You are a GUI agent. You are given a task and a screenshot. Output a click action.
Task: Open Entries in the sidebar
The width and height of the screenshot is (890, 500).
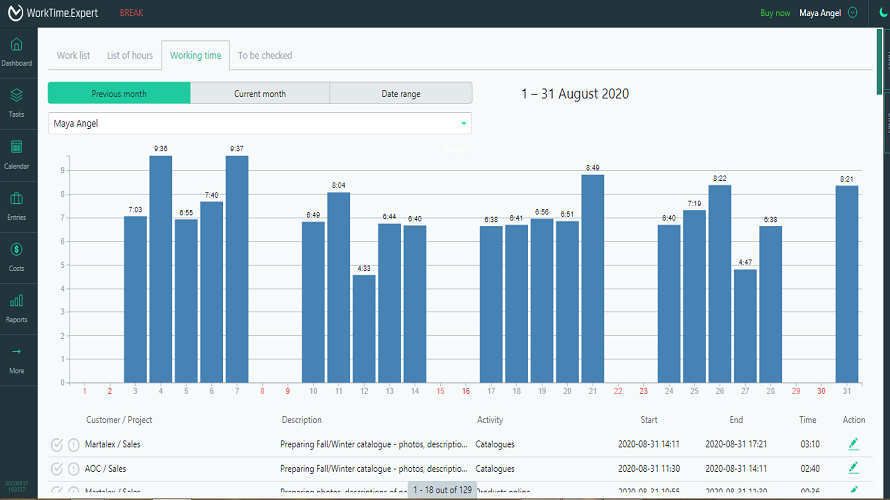tap(17, 204)
